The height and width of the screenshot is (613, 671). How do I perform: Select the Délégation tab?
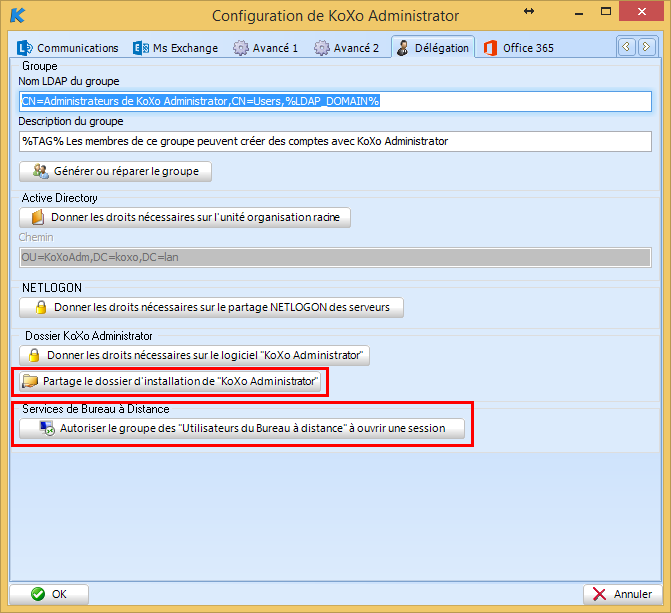[x=433, y=48]
